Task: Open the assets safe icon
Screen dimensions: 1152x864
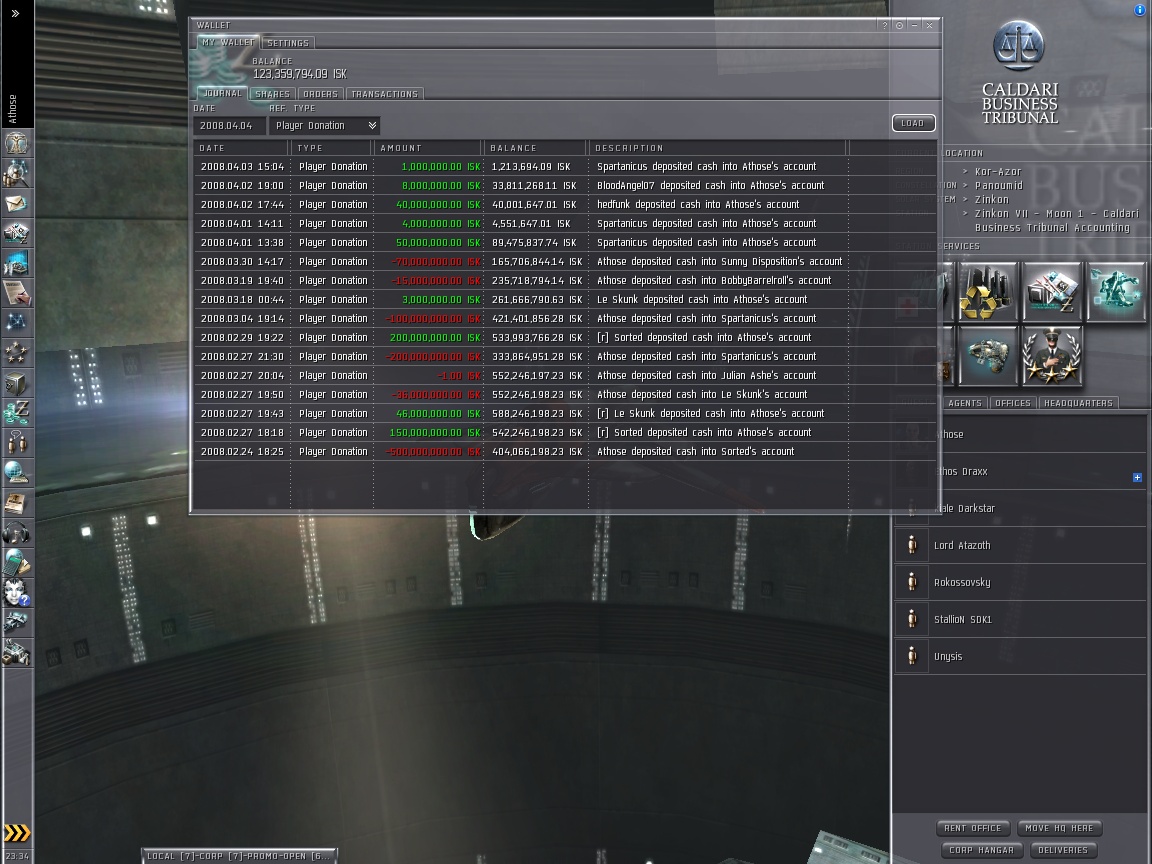Action: (16, 384)
